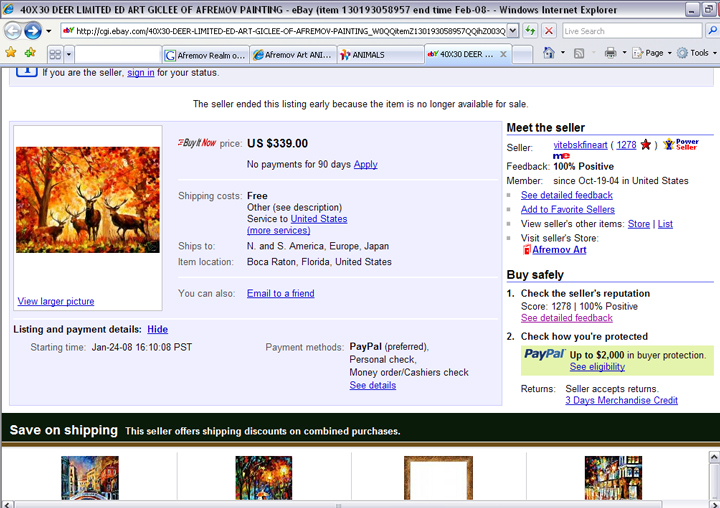This screenshot has width=720, height=508.
Task: Open the Page menu
Action: click(652, 53)
